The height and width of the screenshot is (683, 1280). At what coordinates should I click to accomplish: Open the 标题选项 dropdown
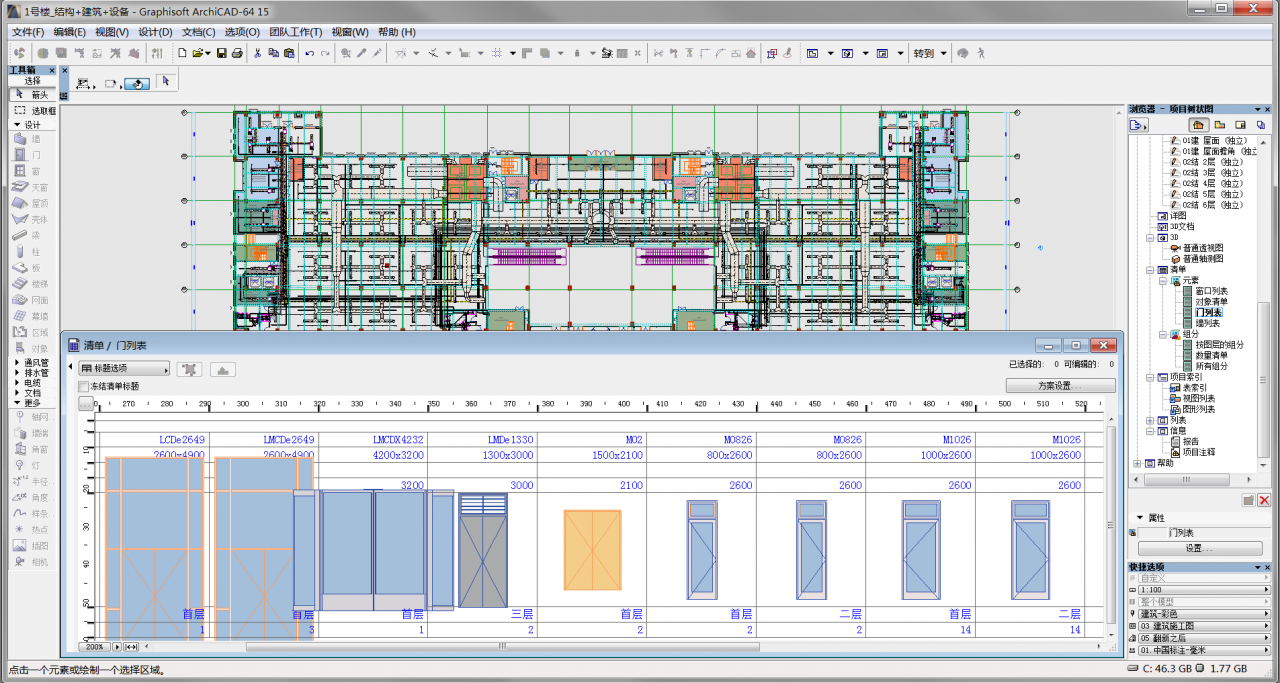pos(123,369)
